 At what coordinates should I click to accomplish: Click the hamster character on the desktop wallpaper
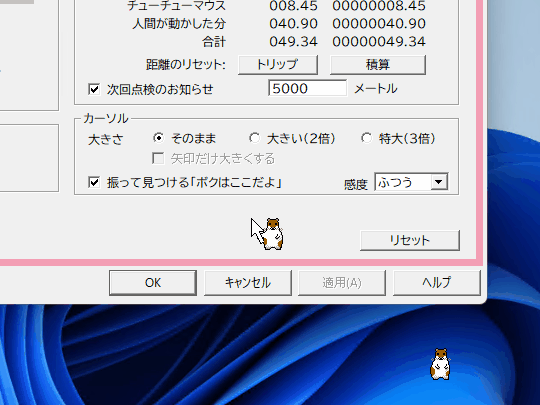pos(440,364)
